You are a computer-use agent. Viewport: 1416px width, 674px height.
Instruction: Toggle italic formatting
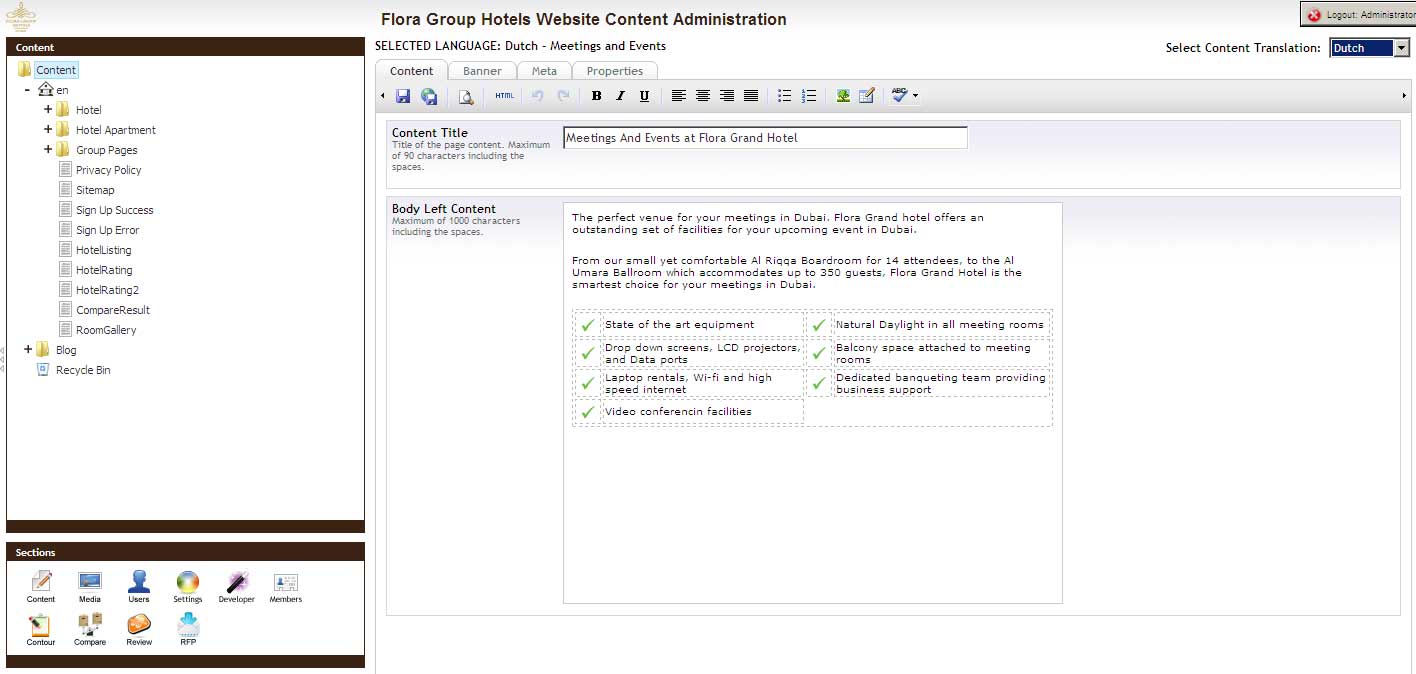pyautogui.click(x=620, y=96)
